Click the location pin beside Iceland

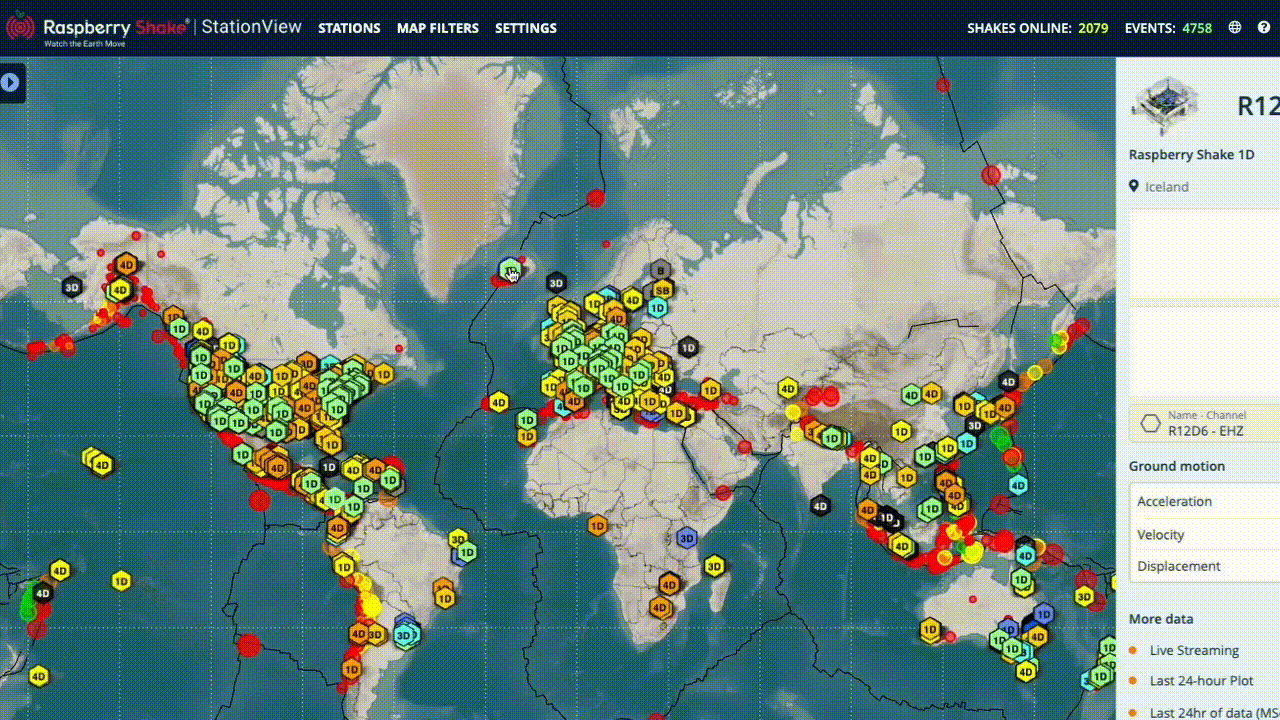pyautogui.click(x=1134, y=186)
